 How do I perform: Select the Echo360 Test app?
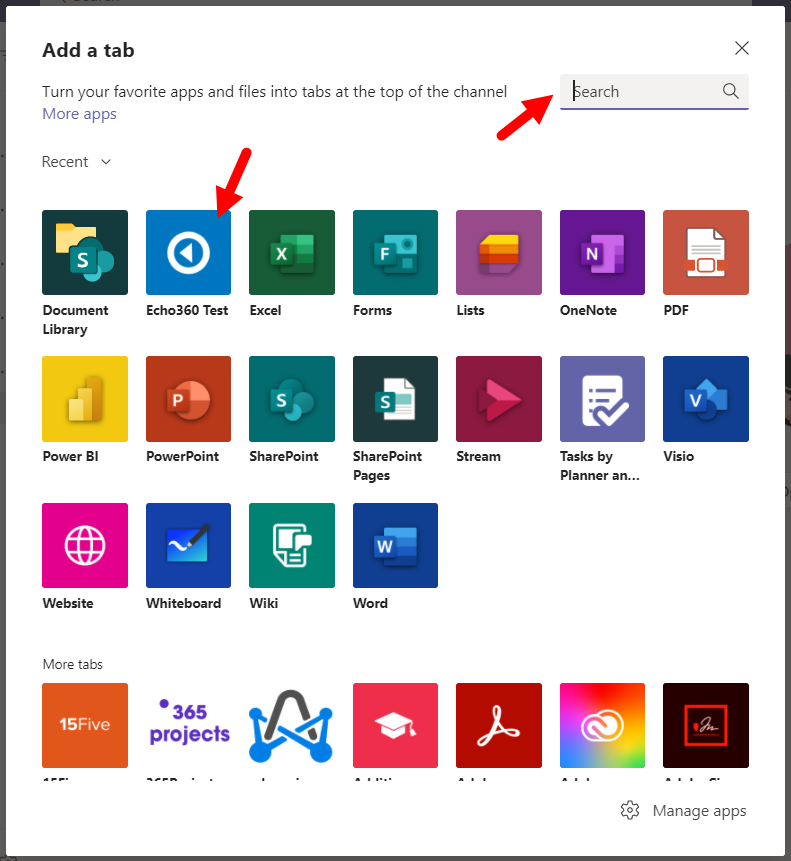(188, 252)
